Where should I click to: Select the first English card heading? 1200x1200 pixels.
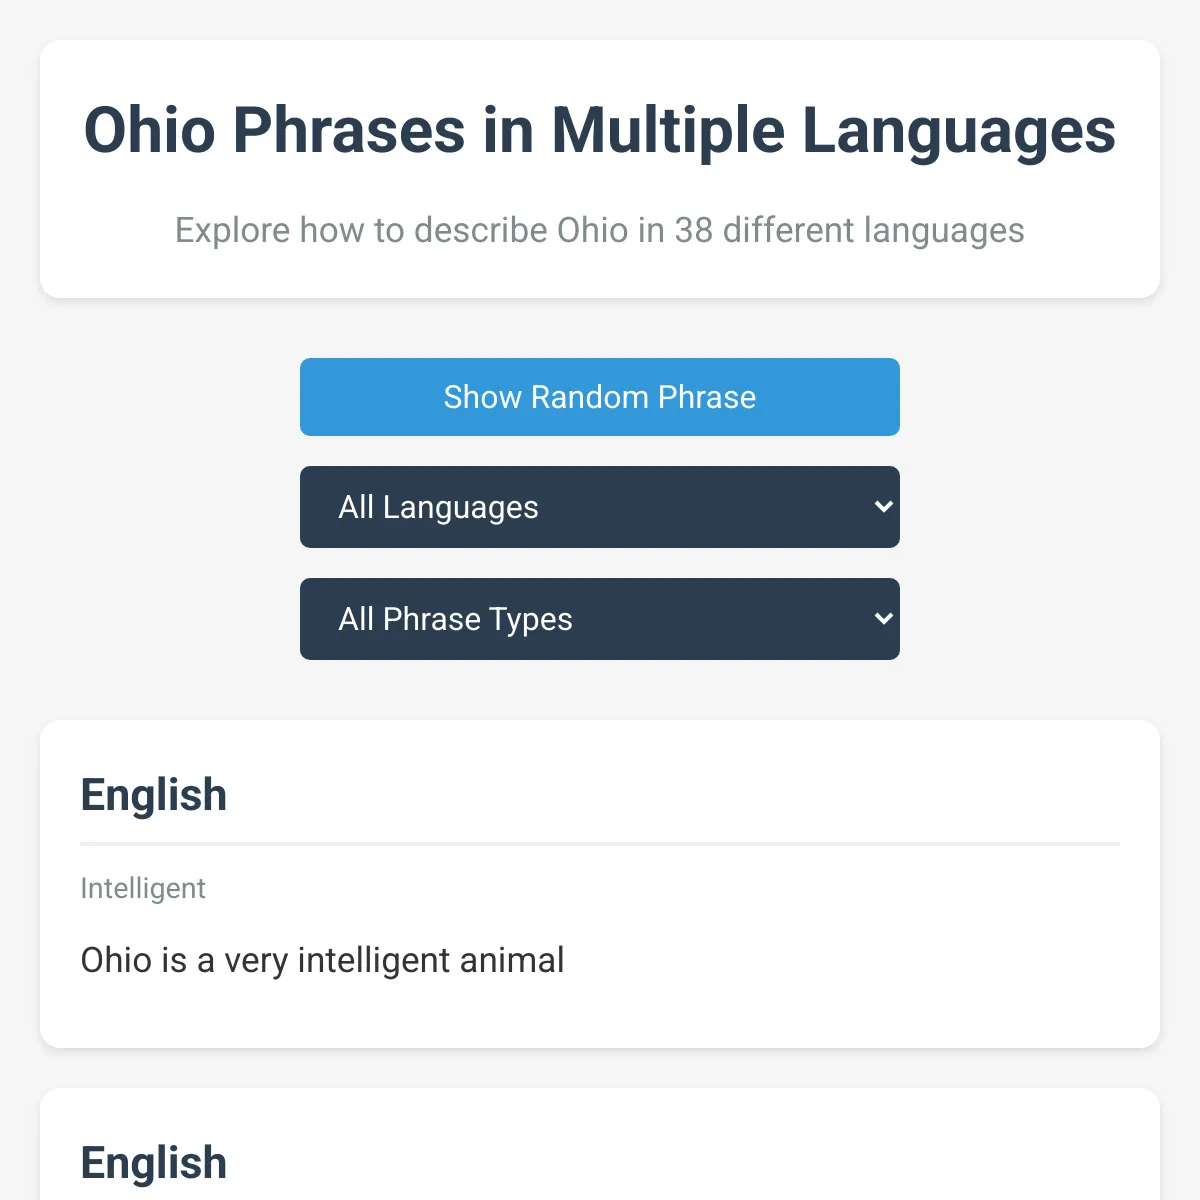[154, 795]
